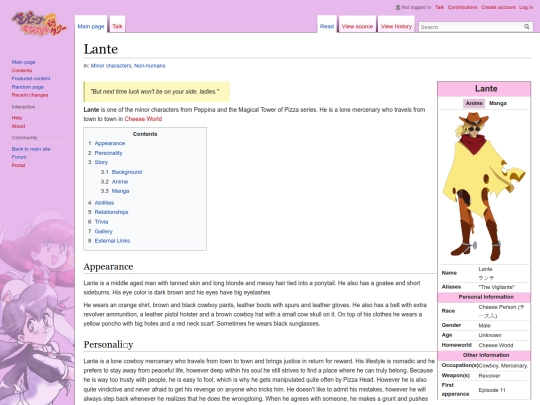This screenshot has width=540, height=405.
Task: Click the infobox Weapon value Revolver
Action: coord(489,376)
